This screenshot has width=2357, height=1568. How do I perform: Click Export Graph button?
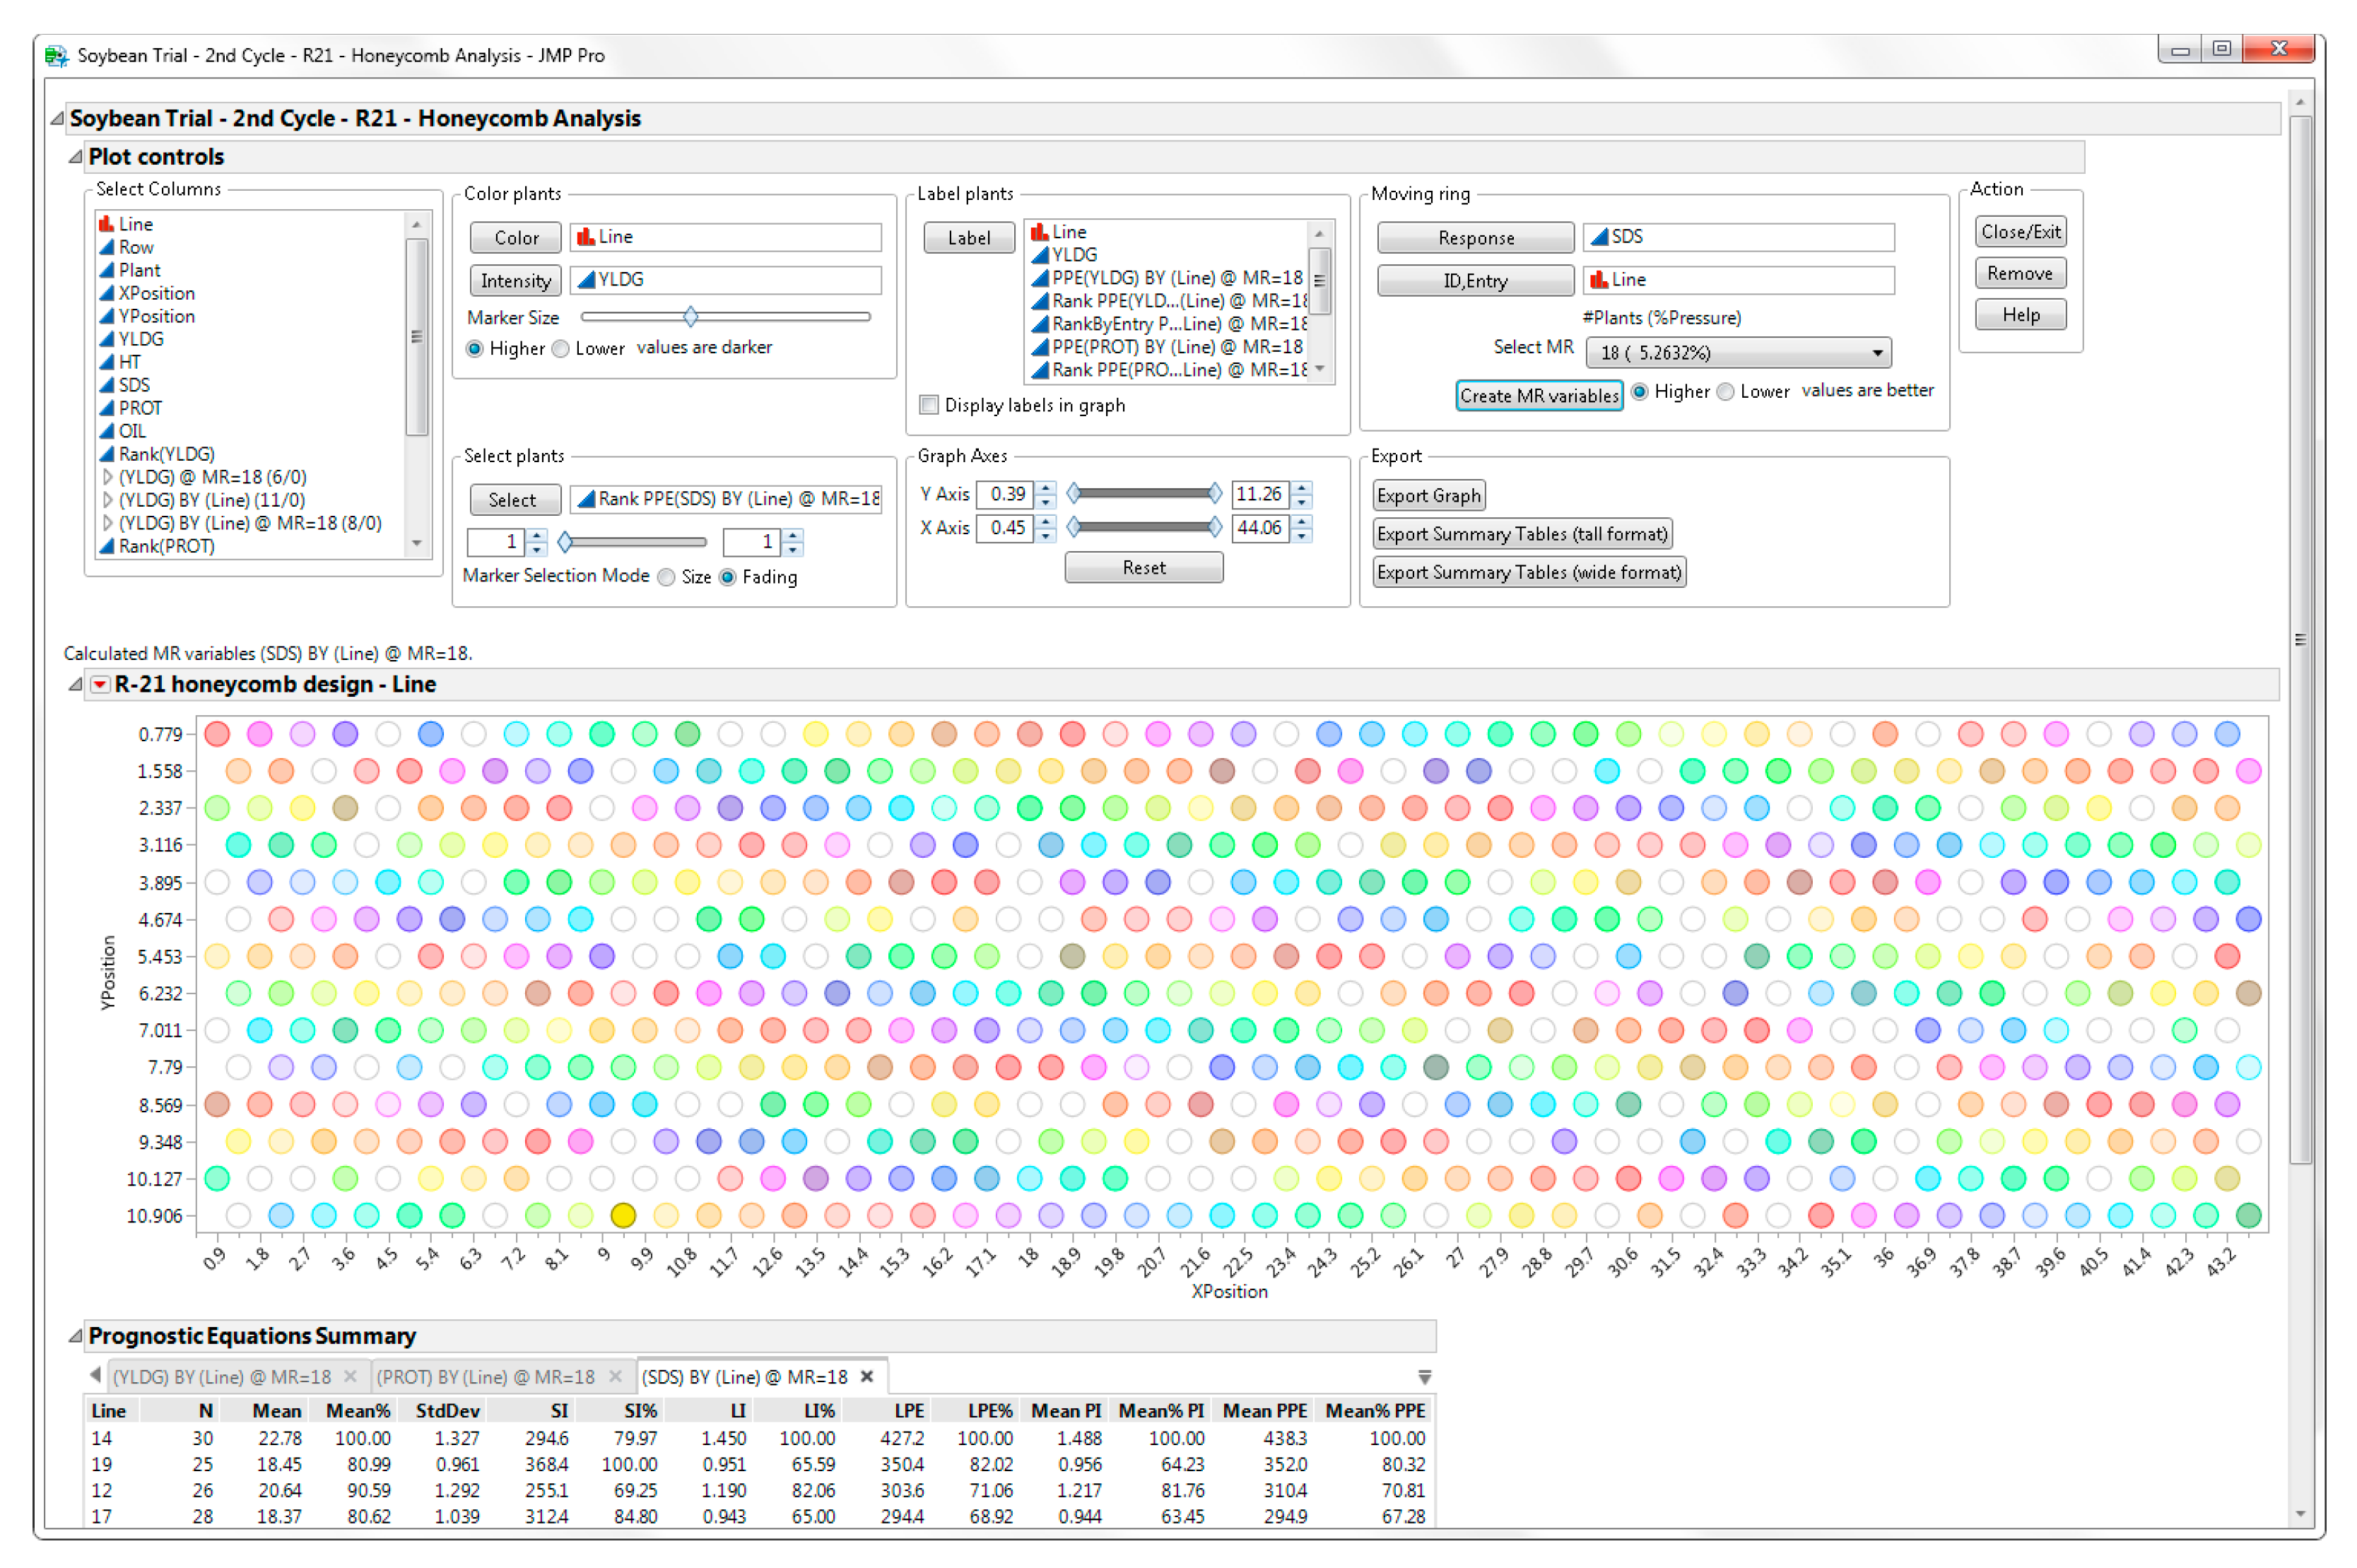click(x=1428, y=496)
